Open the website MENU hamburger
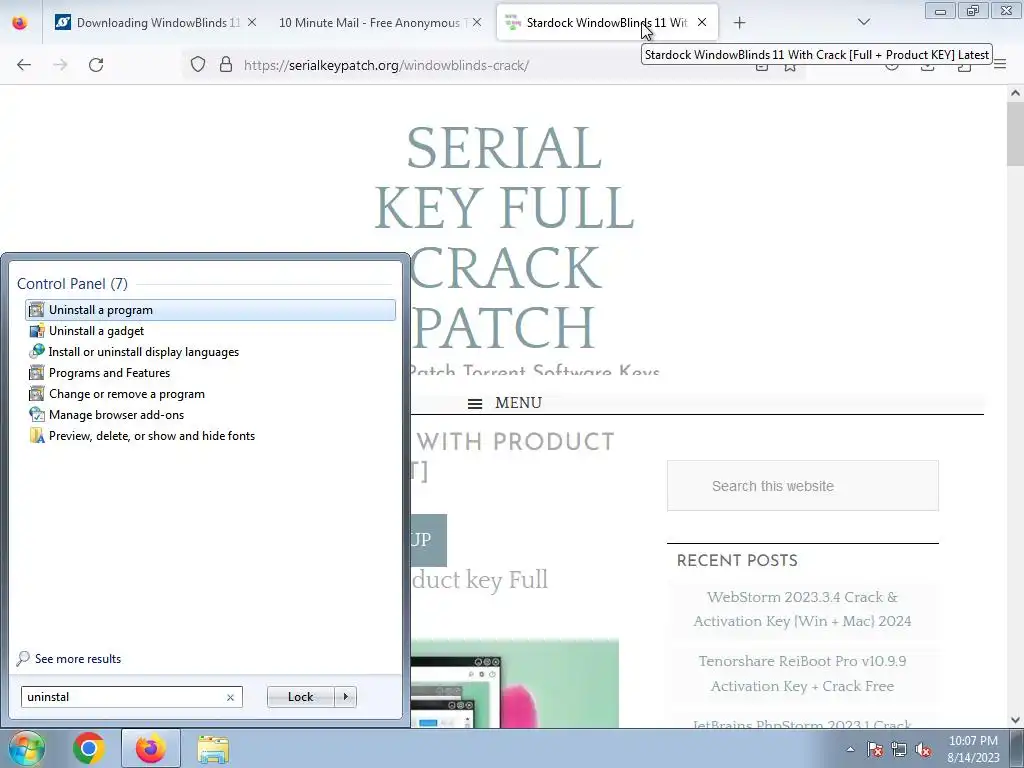 505,403
